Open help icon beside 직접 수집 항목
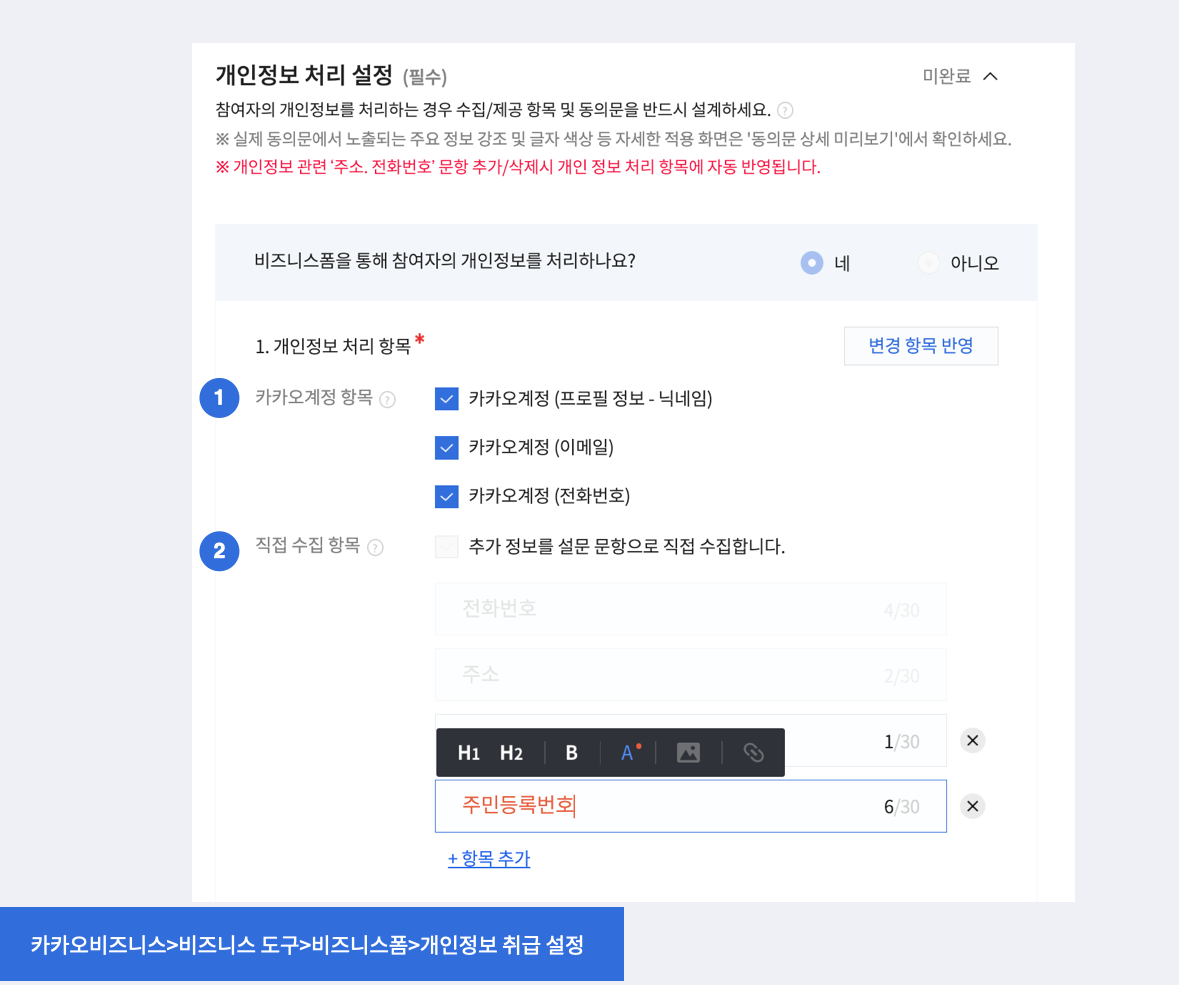 pyautogui.click(x=375, y=547)
